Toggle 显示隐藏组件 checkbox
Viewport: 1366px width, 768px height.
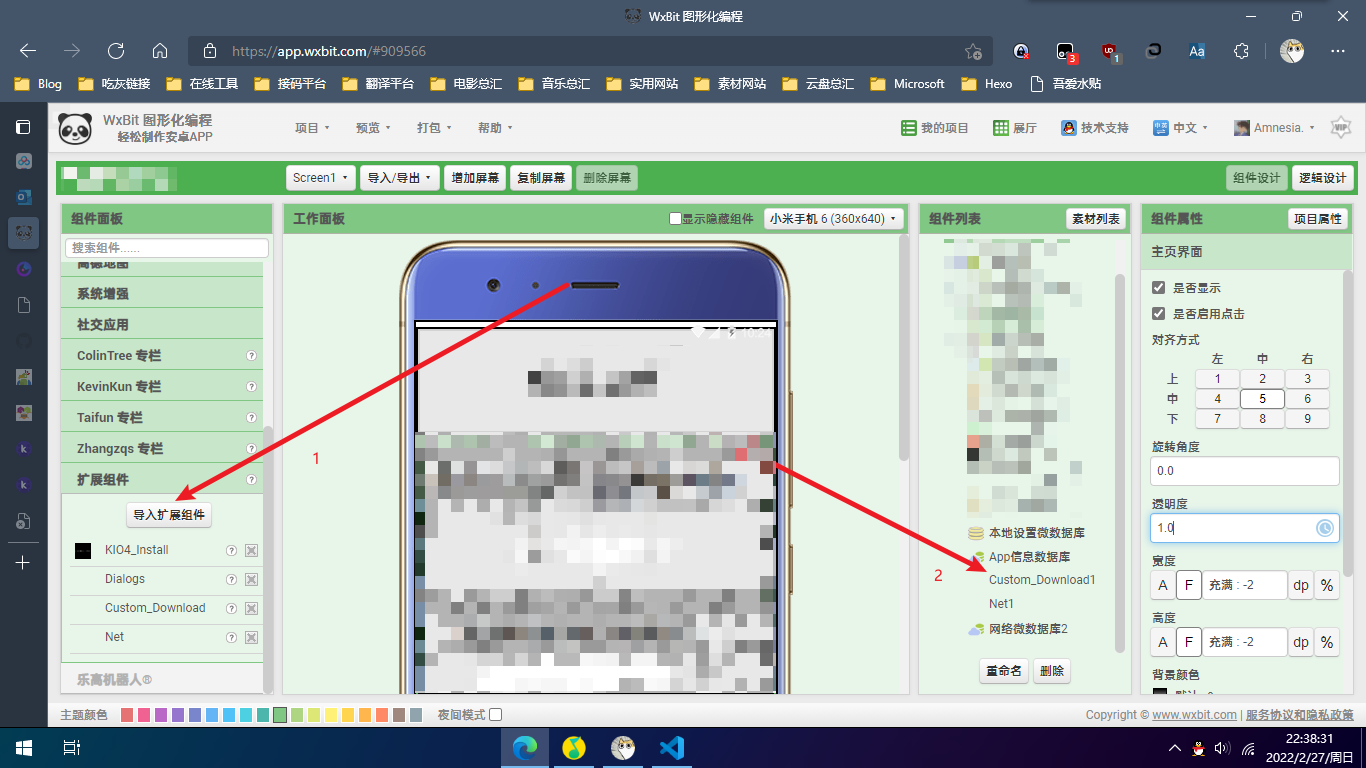(x=675, y=219)
